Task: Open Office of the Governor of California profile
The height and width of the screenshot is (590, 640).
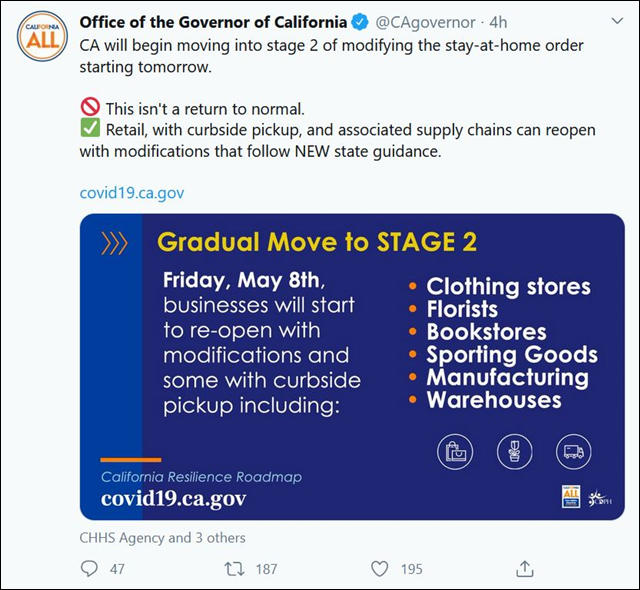Action: click(x=213, y=22)
